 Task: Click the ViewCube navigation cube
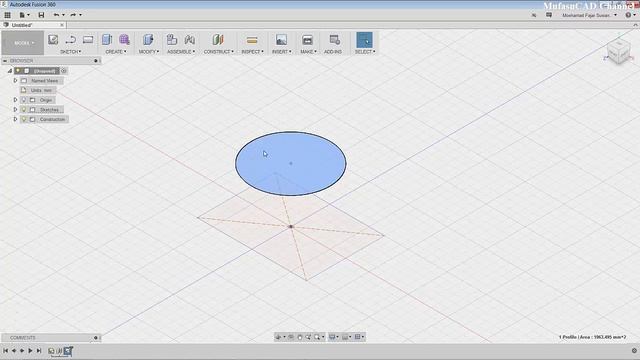(618, 52)
